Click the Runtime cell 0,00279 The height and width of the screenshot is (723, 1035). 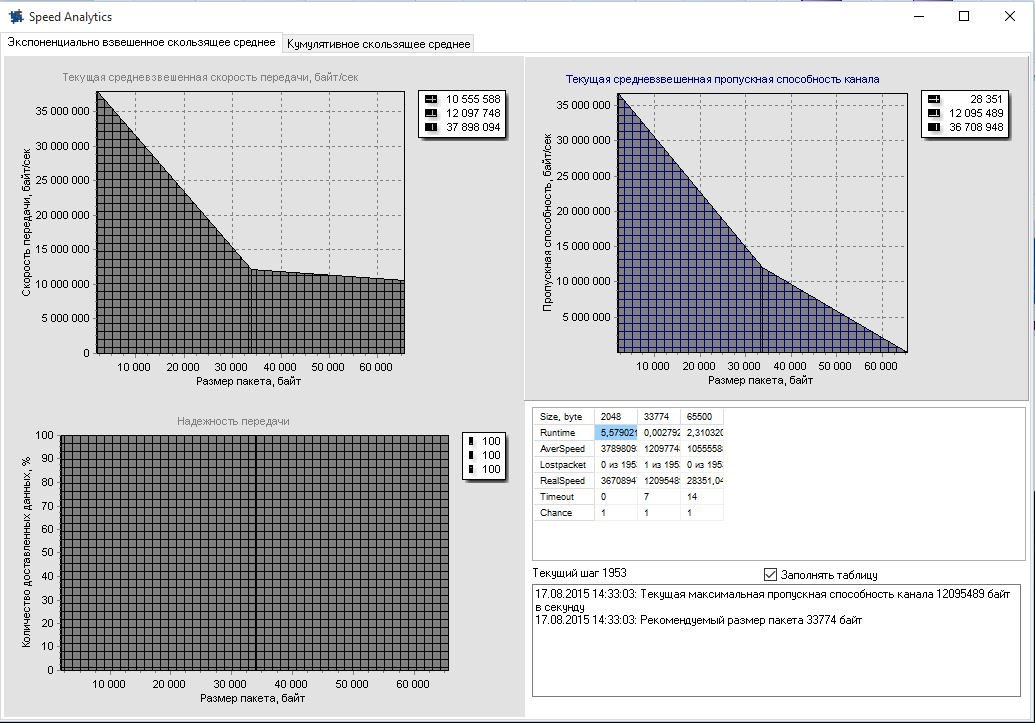pos(659,432)
